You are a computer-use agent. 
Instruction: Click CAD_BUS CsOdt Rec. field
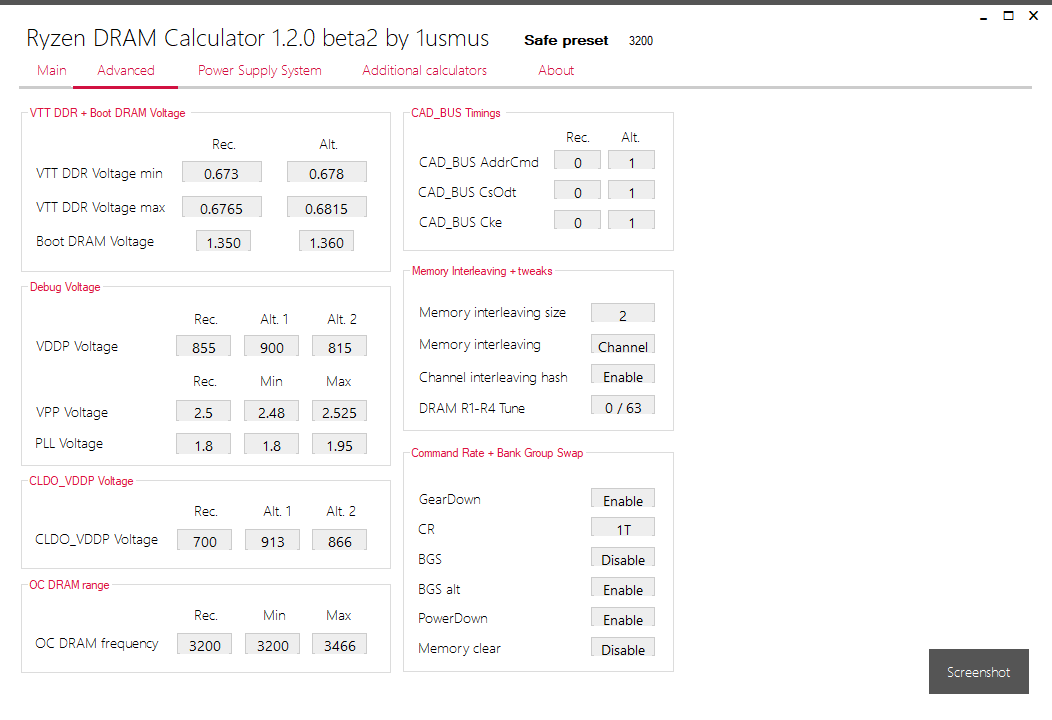[578, 192]
